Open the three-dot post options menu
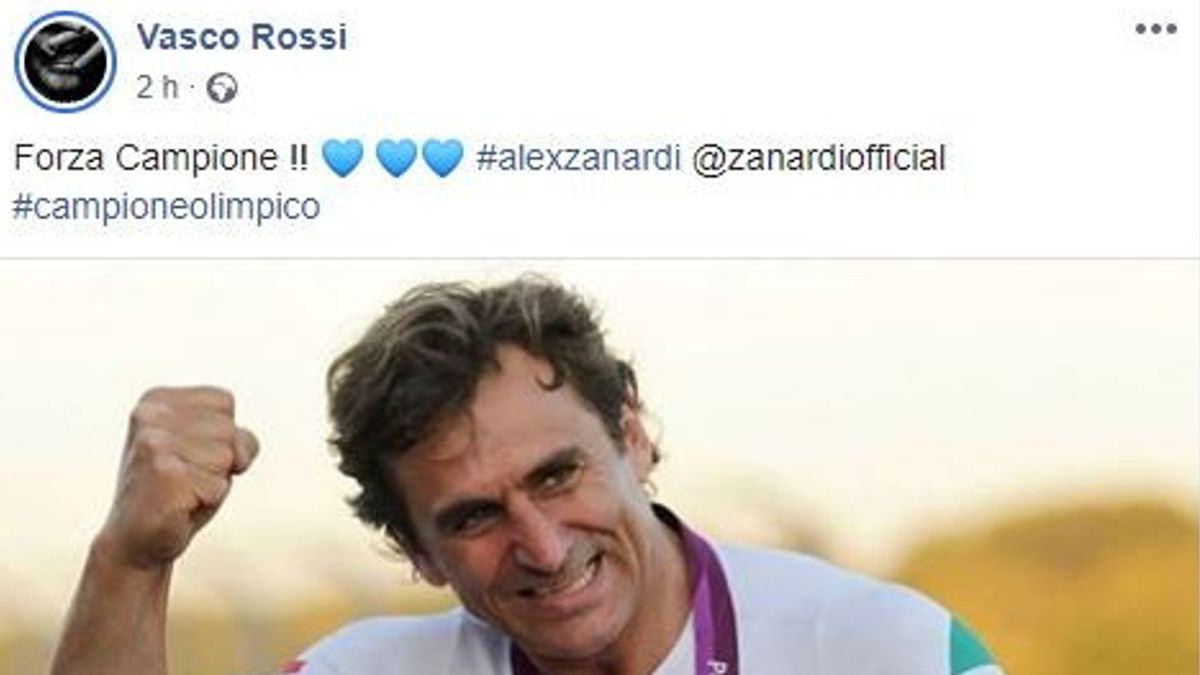The height and width of the screenshot is (675, 1200). click(x=1155, y=29)
